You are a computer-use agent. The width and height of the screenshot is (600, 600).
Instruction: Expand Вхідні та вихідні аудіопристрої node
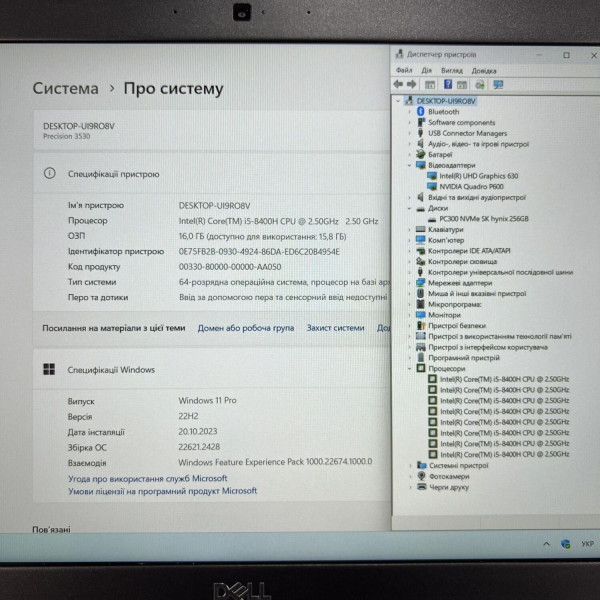click(409, 197)
